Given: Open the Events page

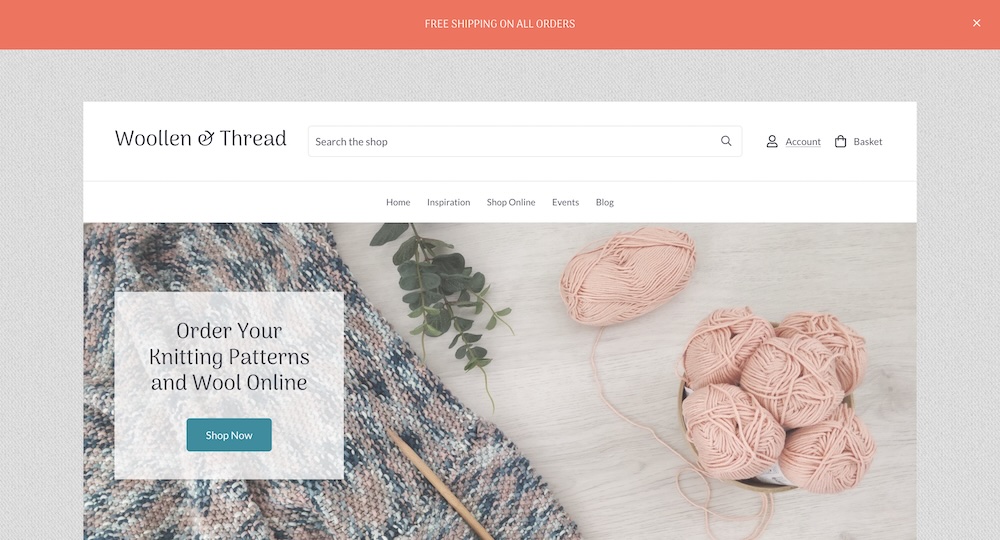Looking at the screenshot, I should (566, 202).
